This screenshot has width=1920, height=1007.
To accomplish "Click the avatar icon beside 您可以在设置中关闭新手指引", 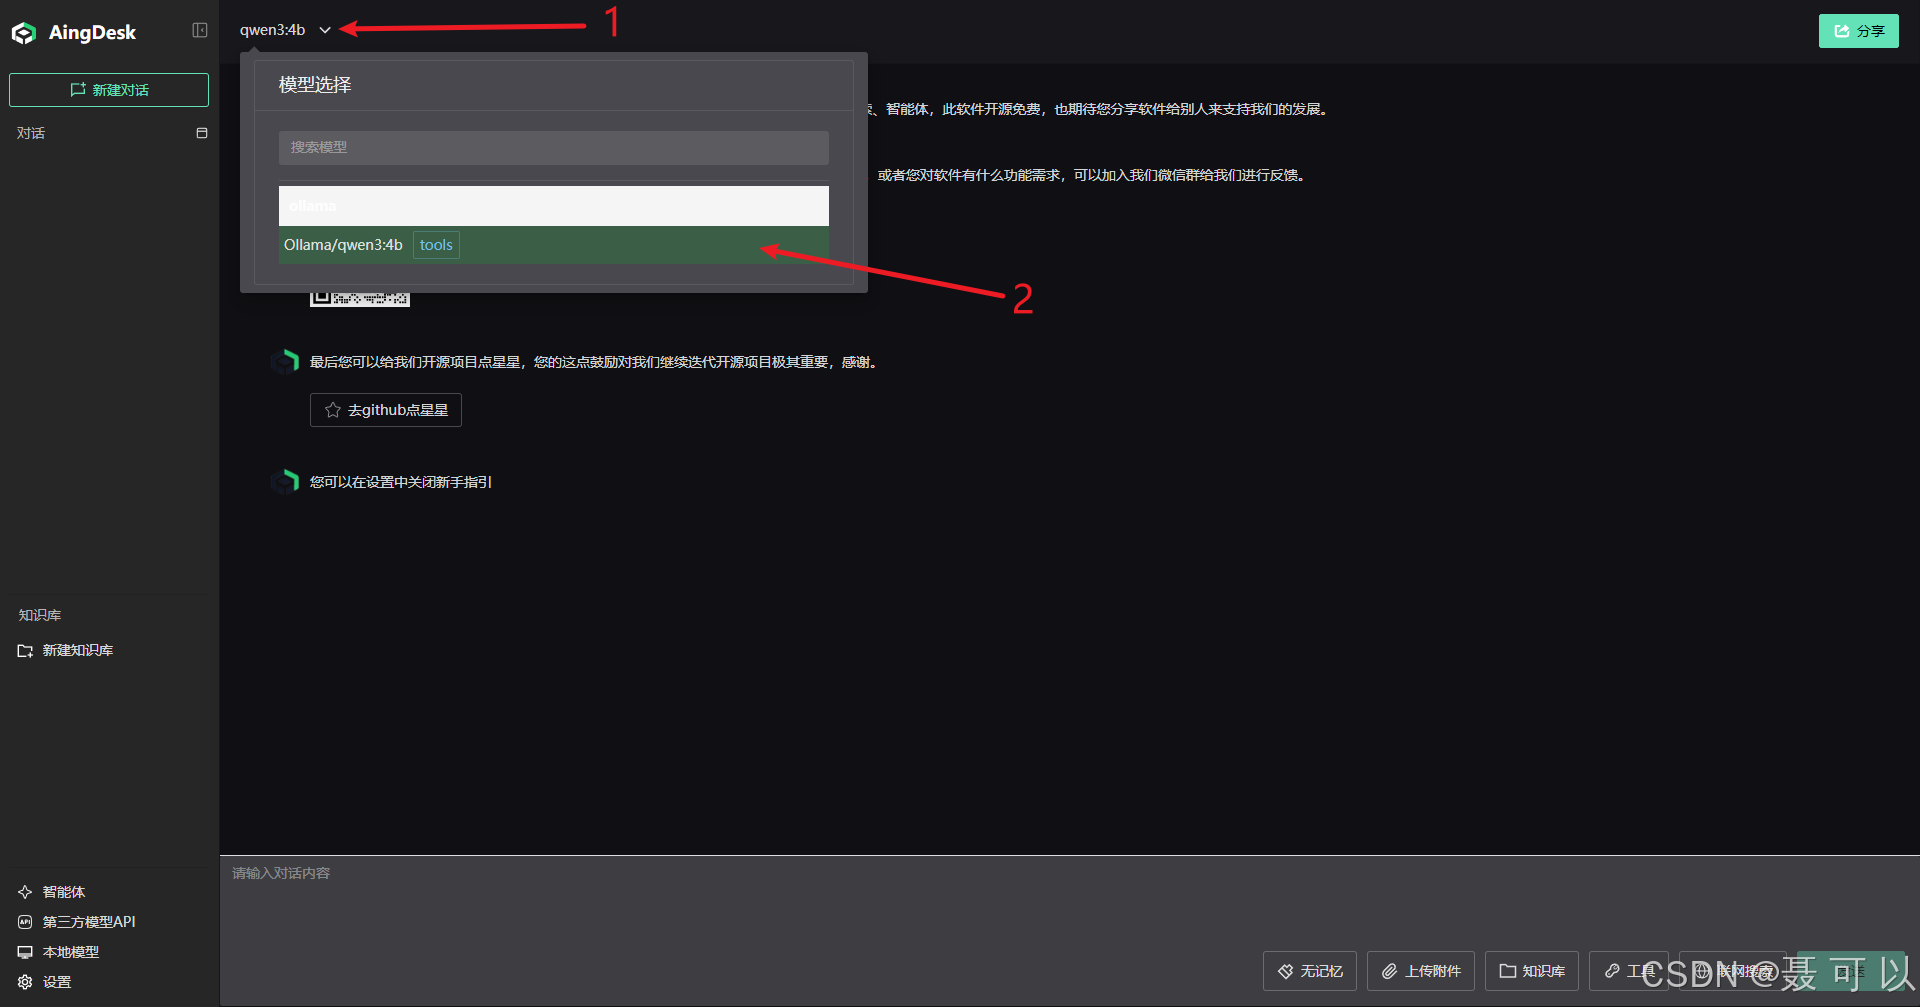I will [285, 481].
